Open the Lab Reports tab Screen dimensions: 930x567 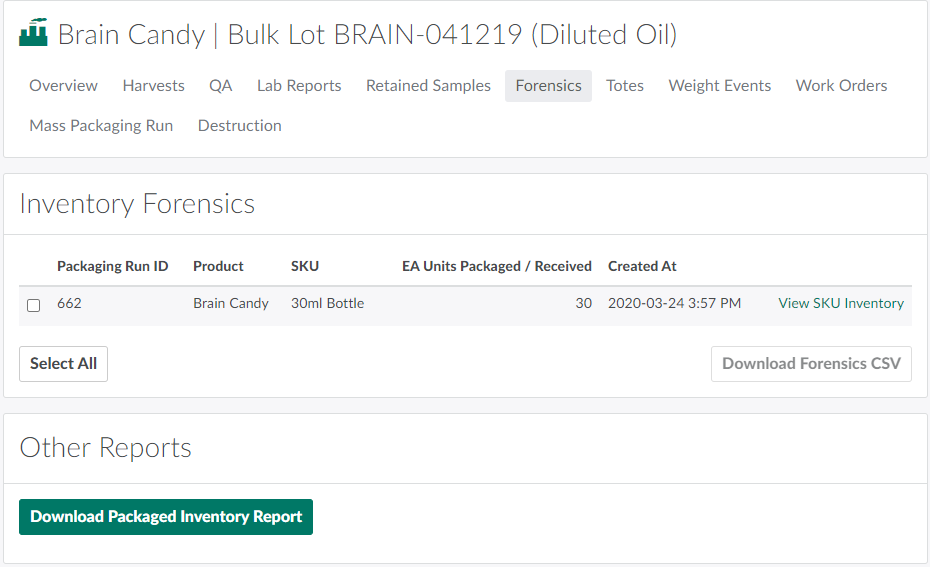coord(299,86)
